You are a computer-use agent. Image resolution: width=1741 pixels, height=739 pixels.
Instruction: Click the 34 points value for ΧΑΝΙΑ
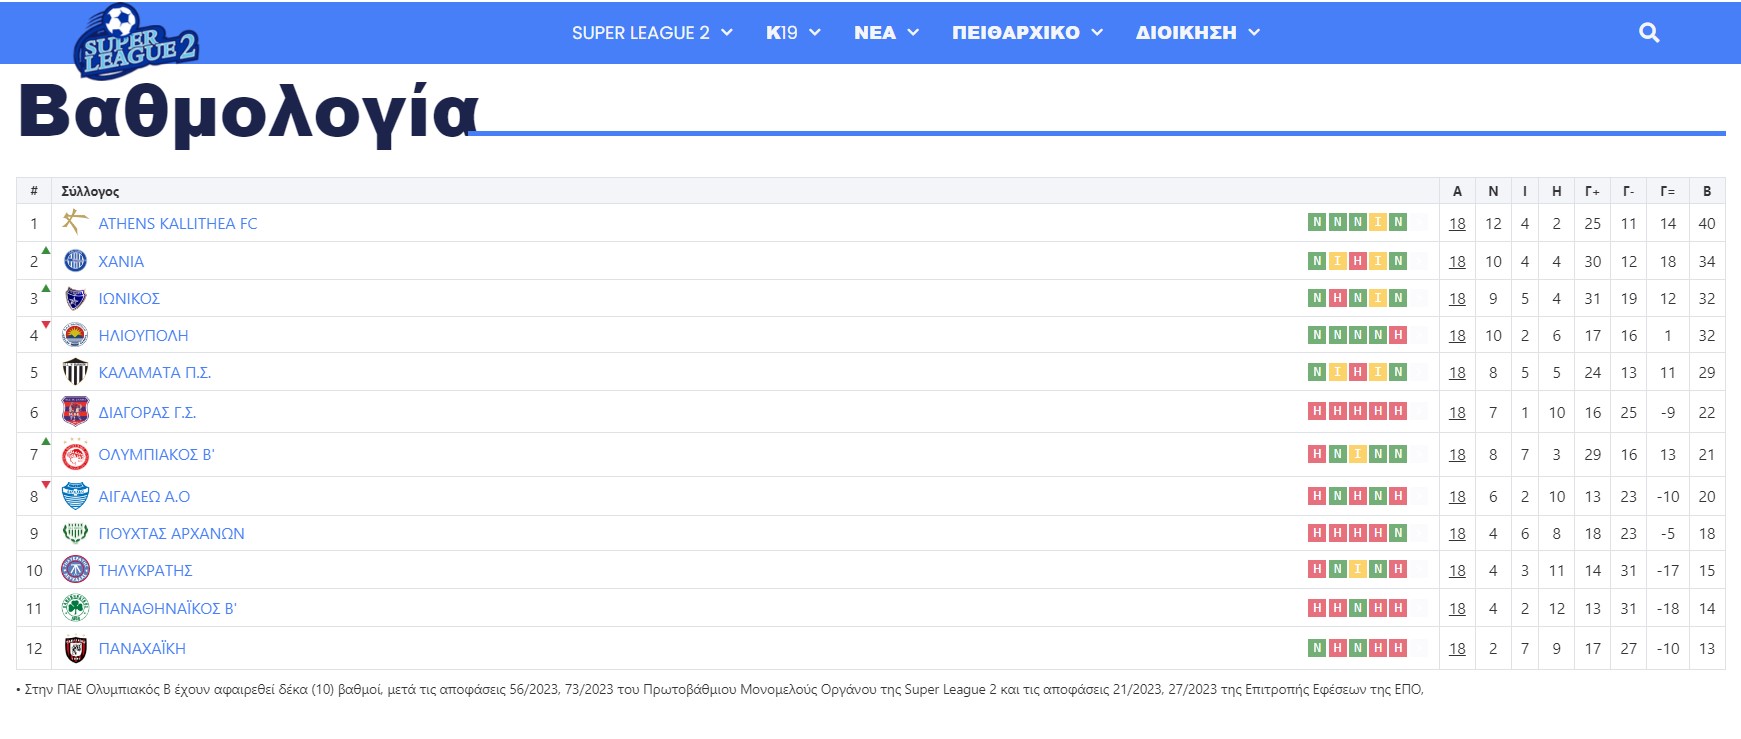point(1707,261)
